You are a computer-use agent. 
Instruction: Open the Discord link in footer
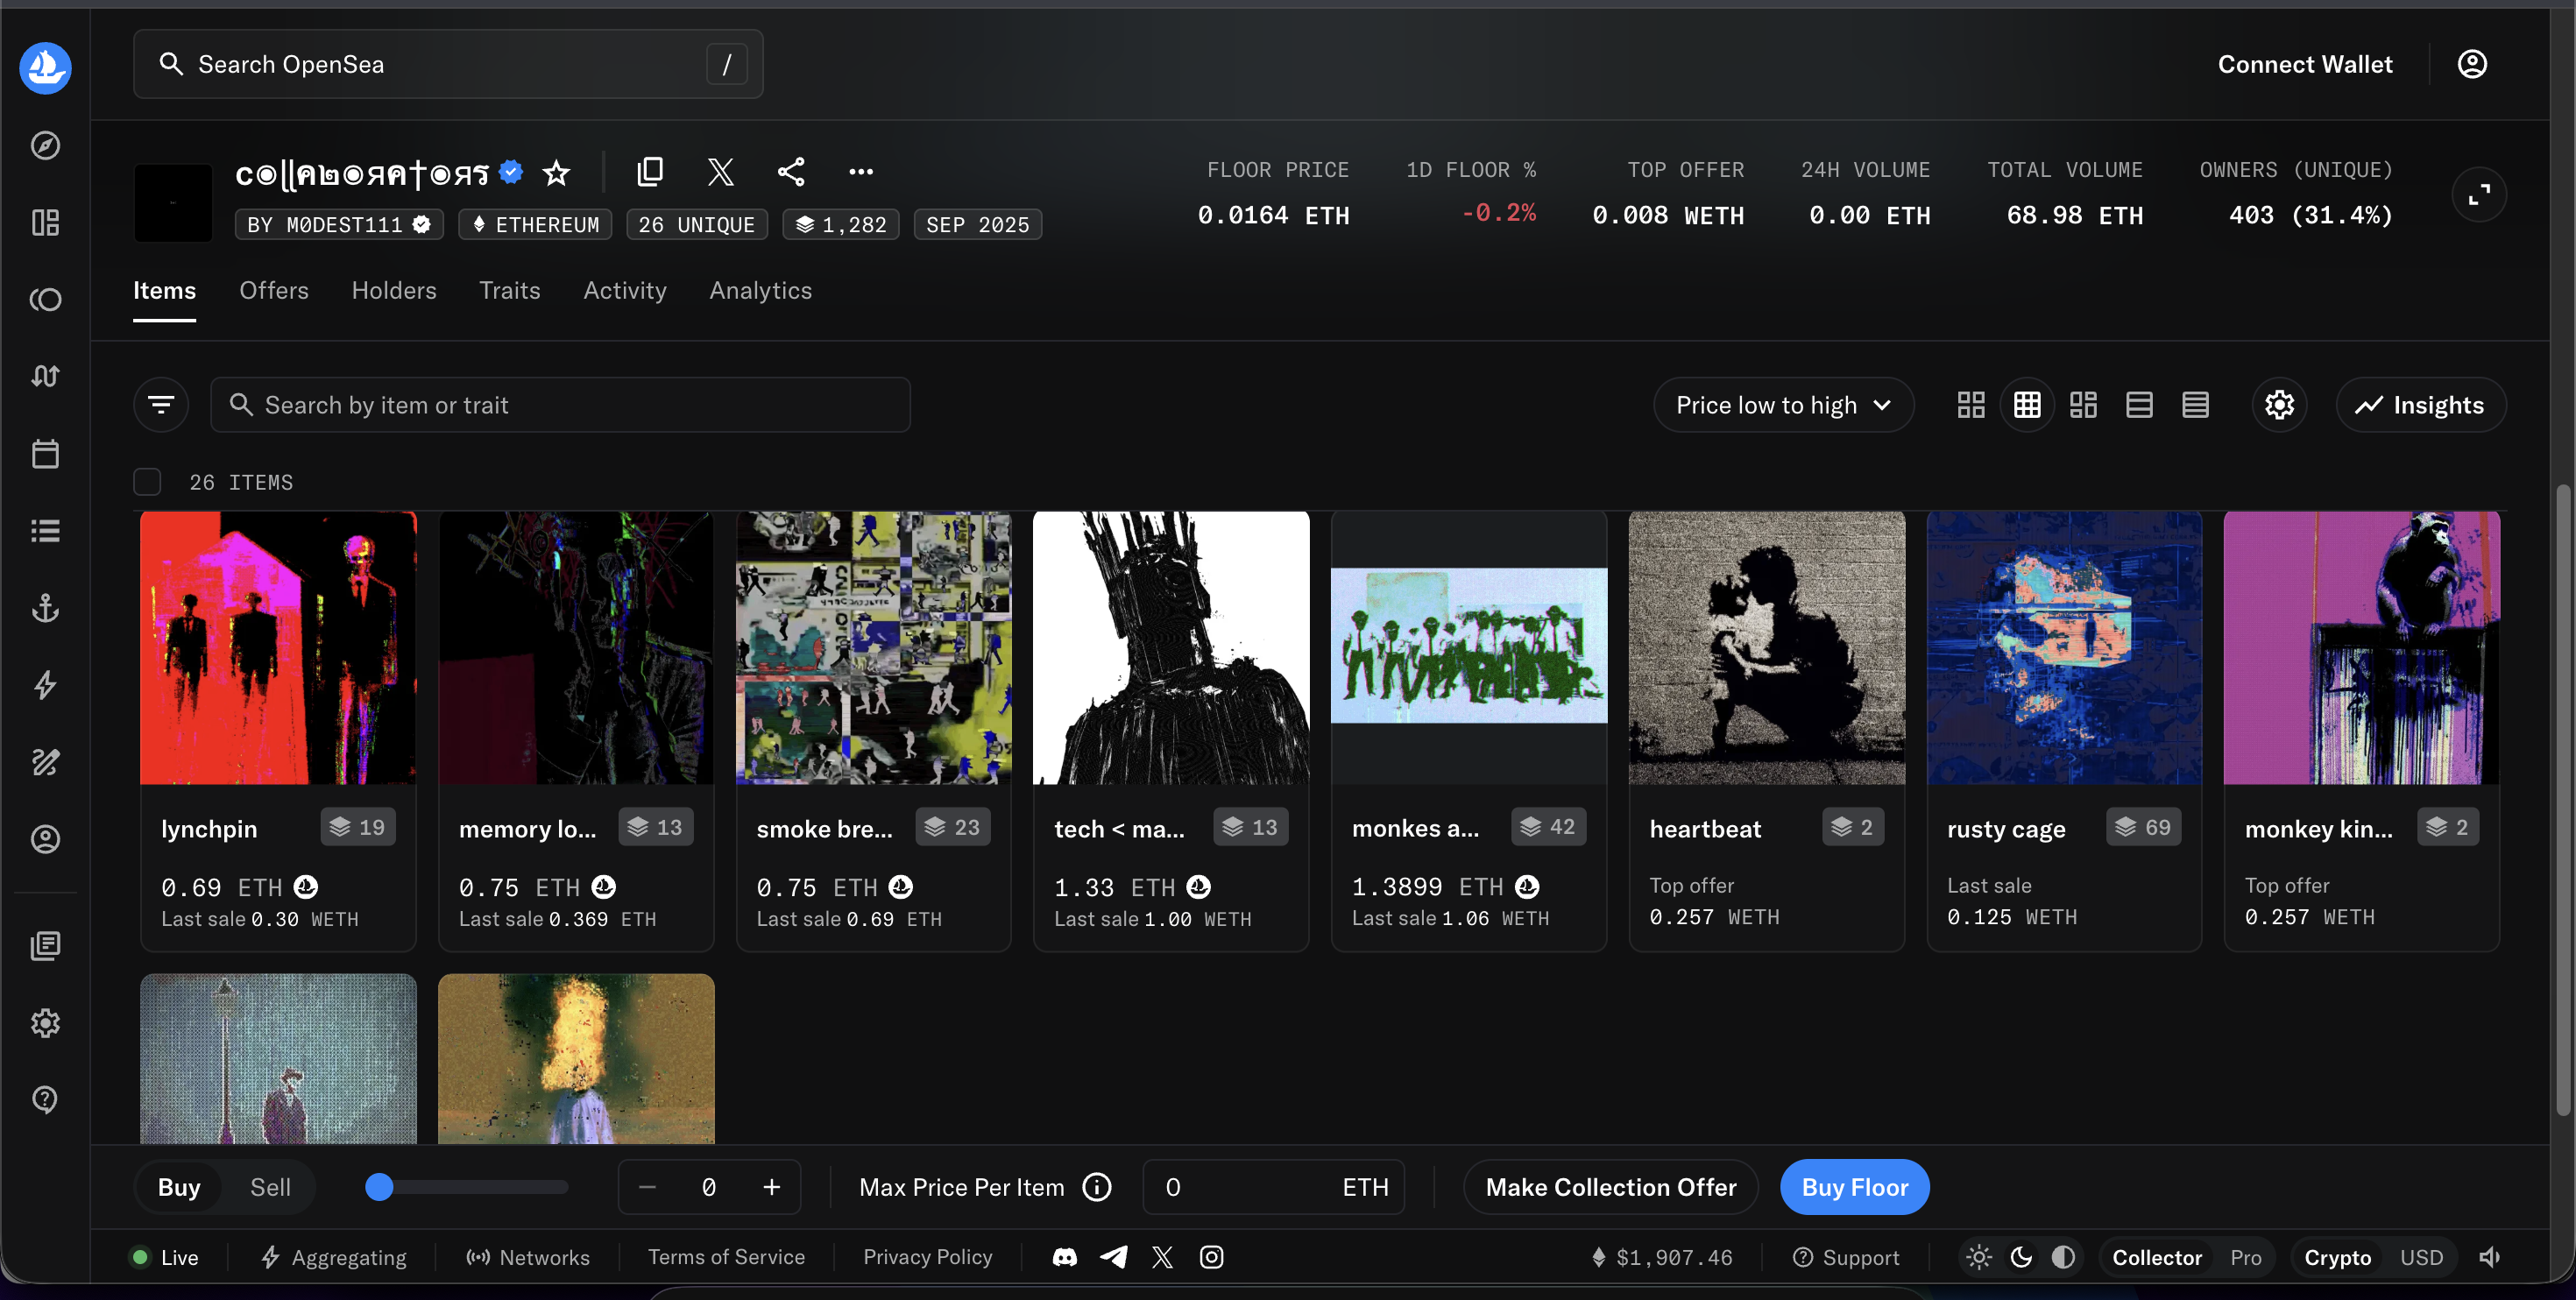pyautogui.click(x=1065, y=1257)
